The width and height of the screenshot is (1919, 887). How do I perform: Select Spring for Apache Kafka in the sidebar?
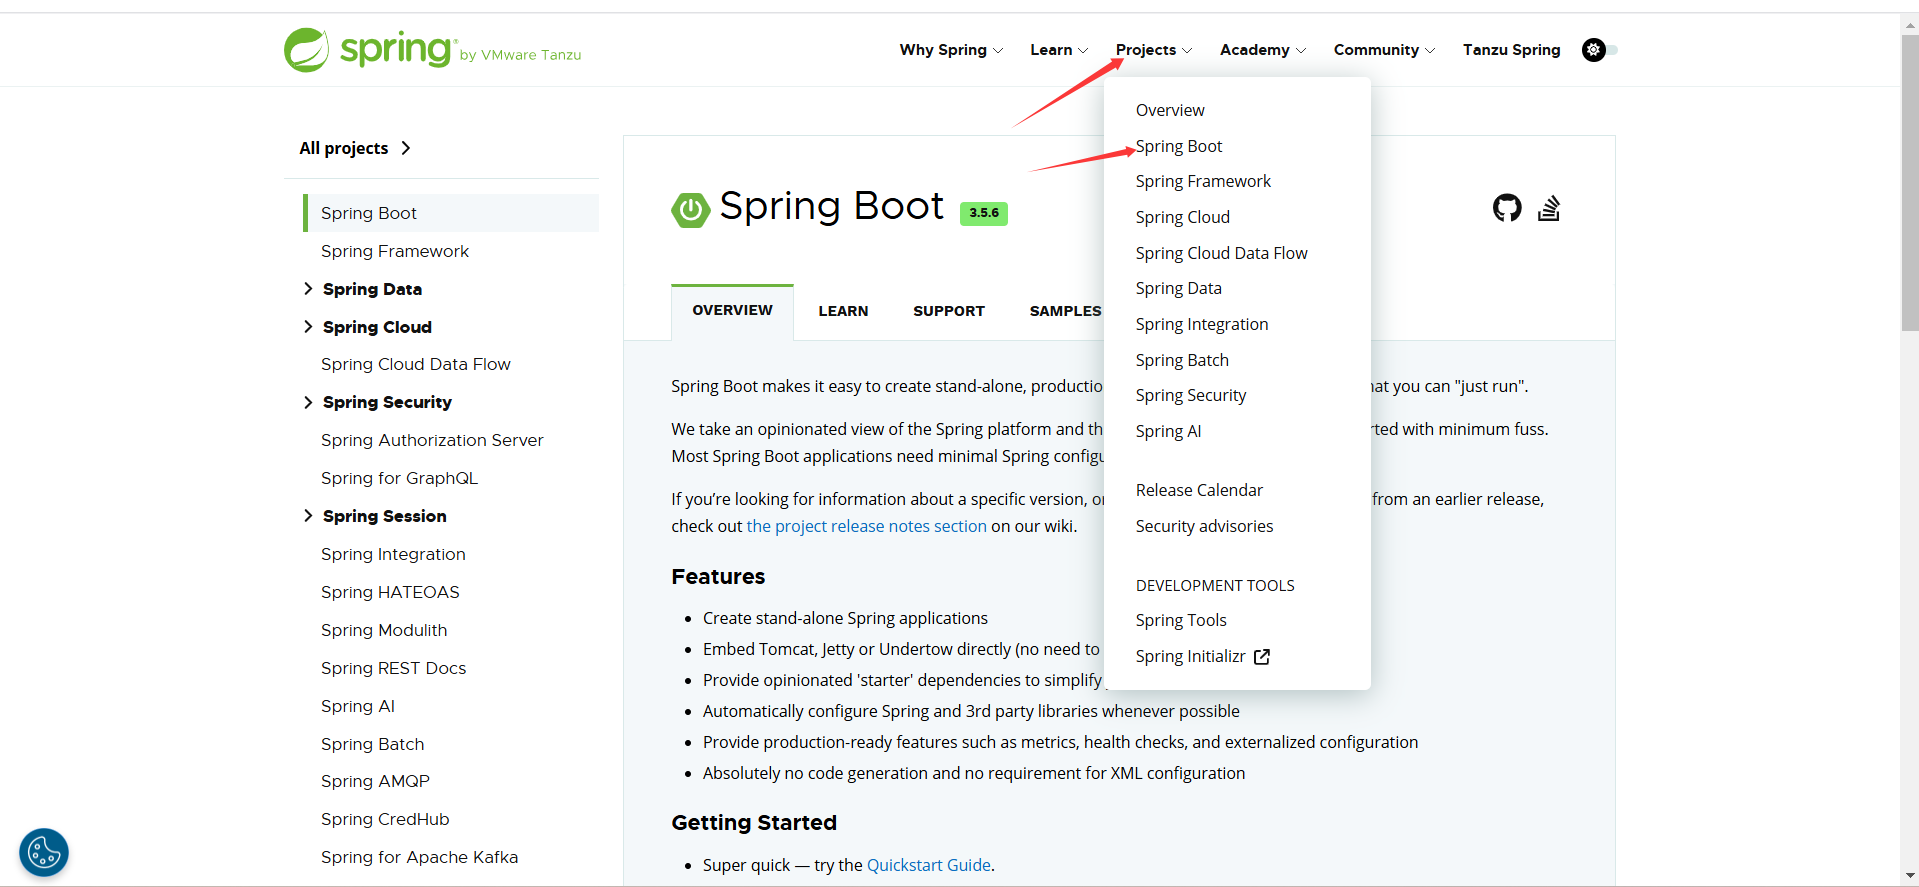tap(419, 857)
